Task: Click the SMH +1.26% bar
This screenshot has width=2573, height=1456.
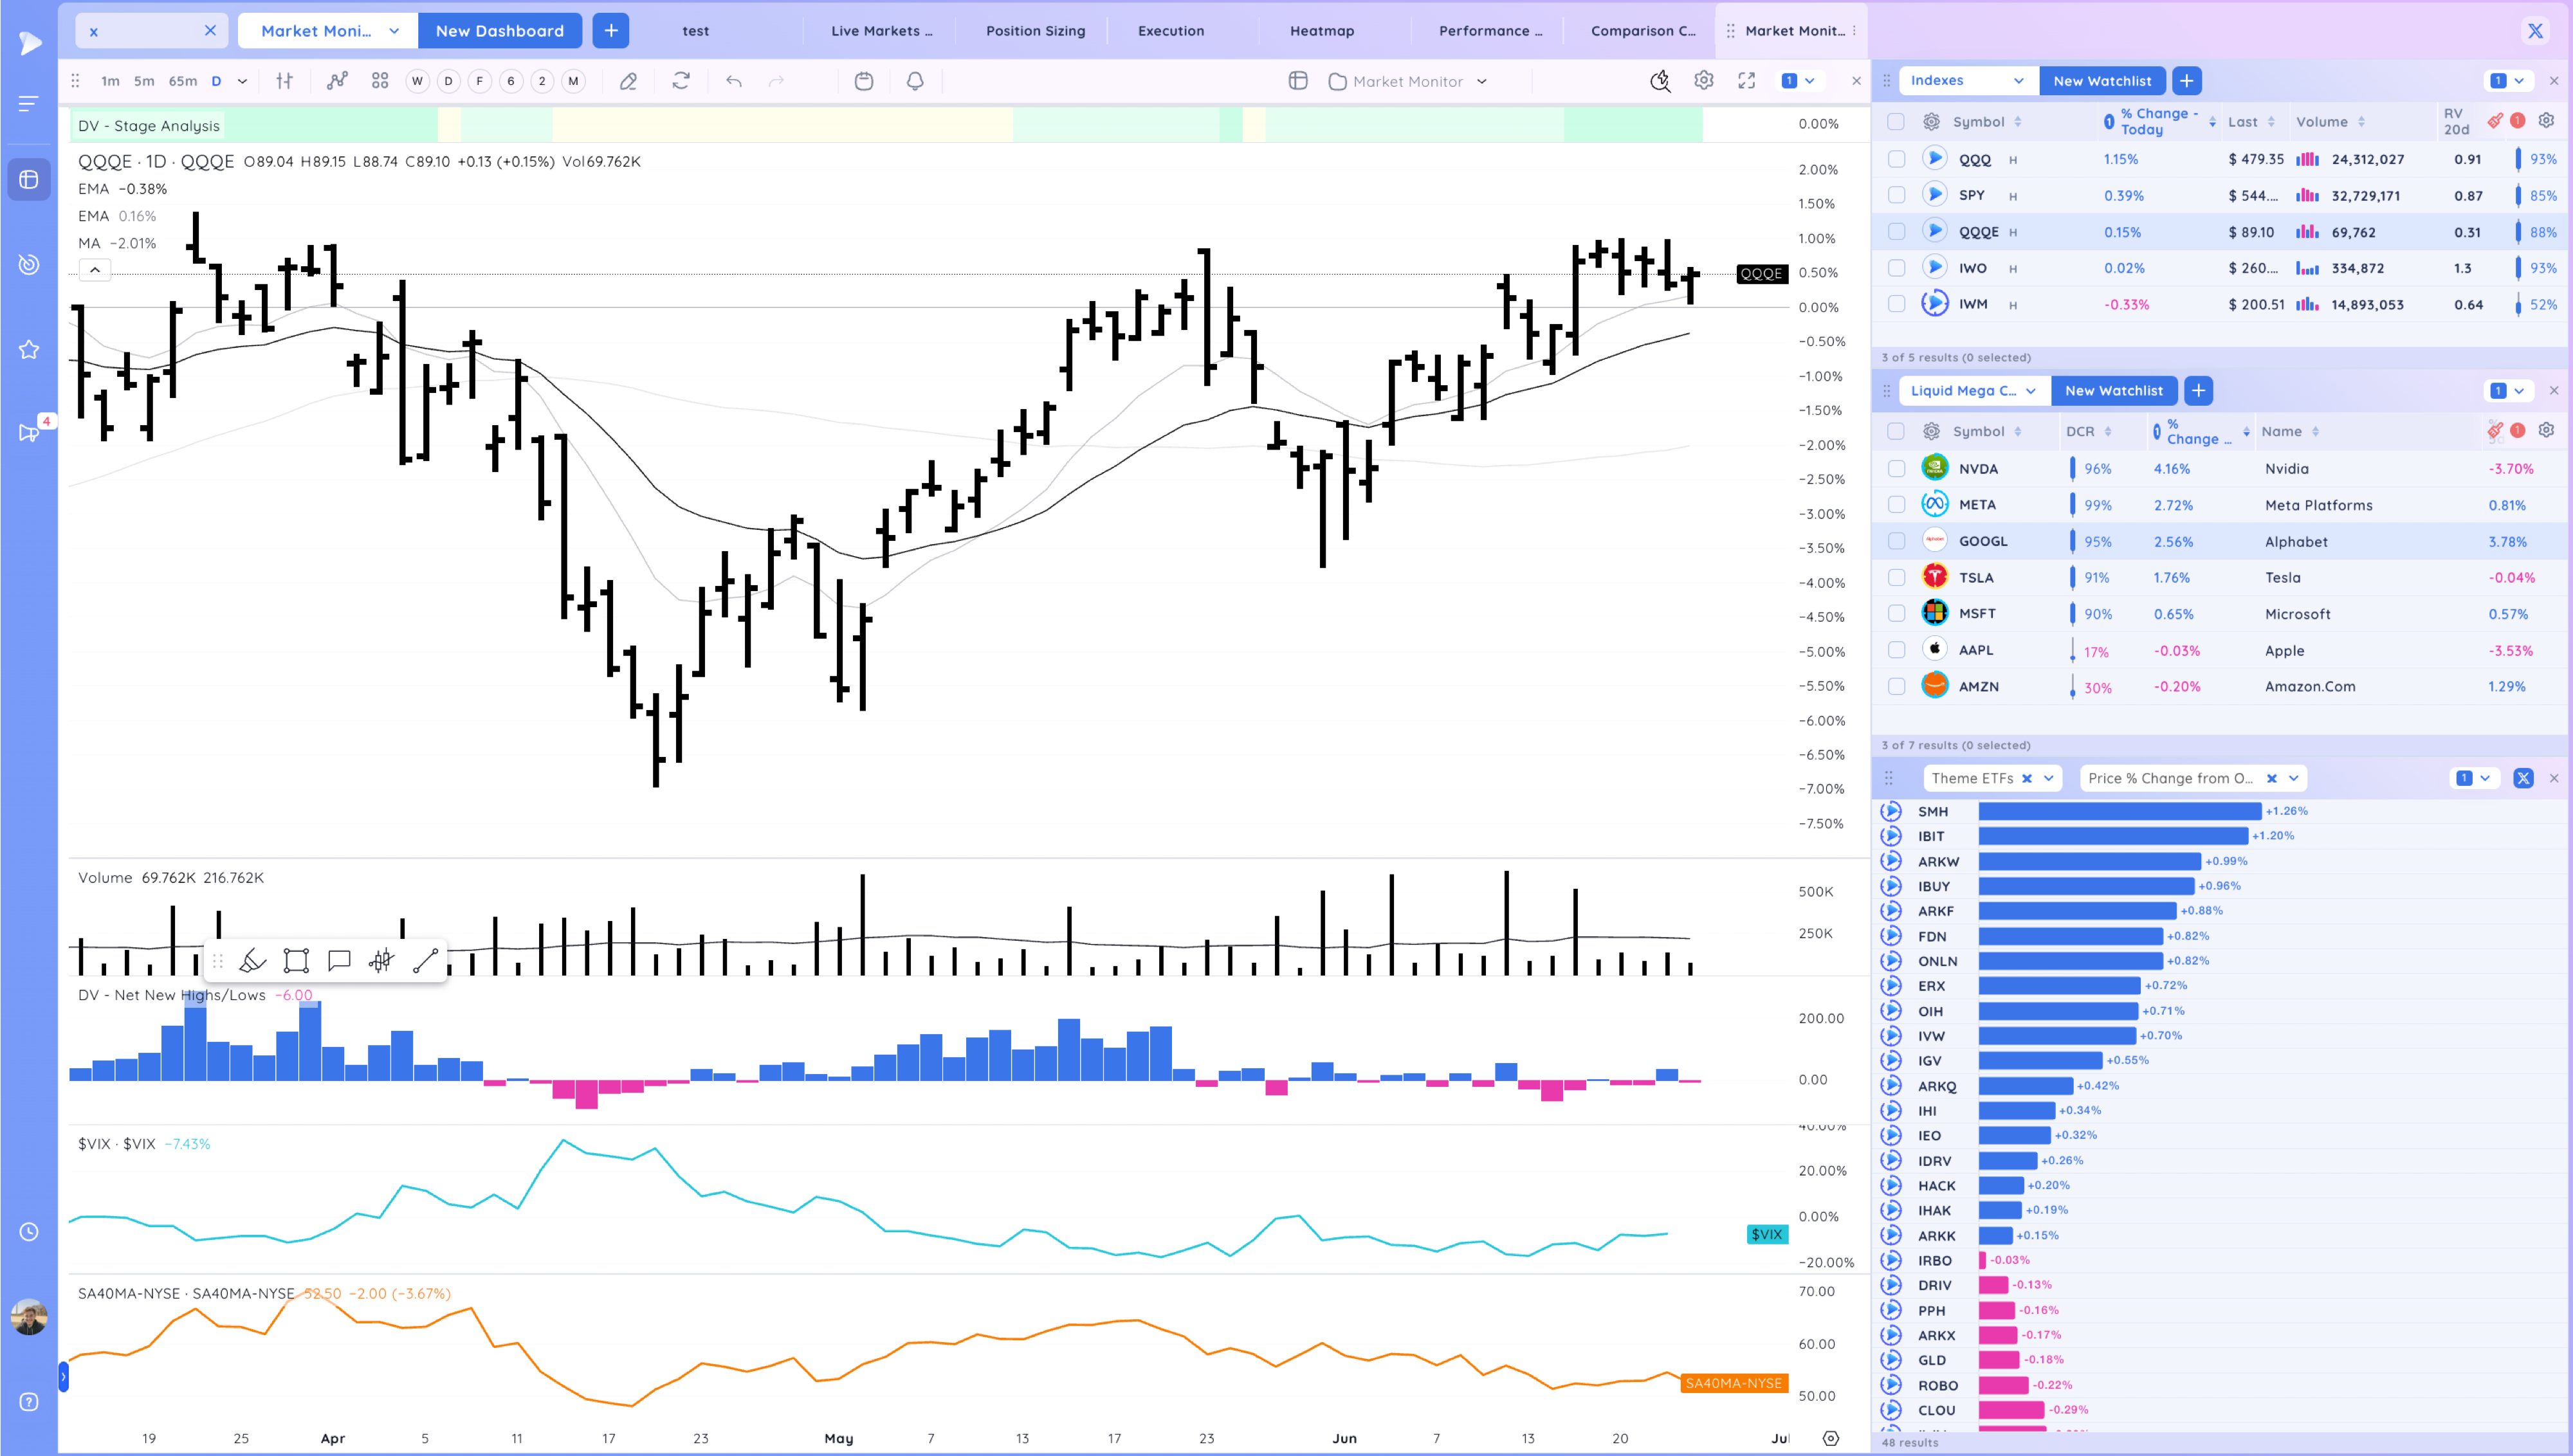Action: (2119, 811)
